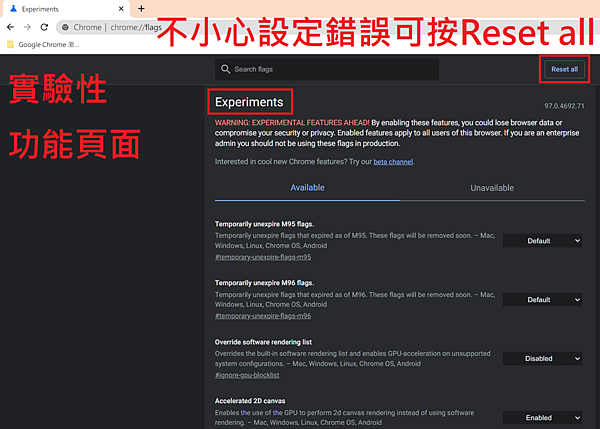
Task: Click the 'Temporarily unexpire M96 flags.' title
Action: pyautogui.click(x=264, y=283)
